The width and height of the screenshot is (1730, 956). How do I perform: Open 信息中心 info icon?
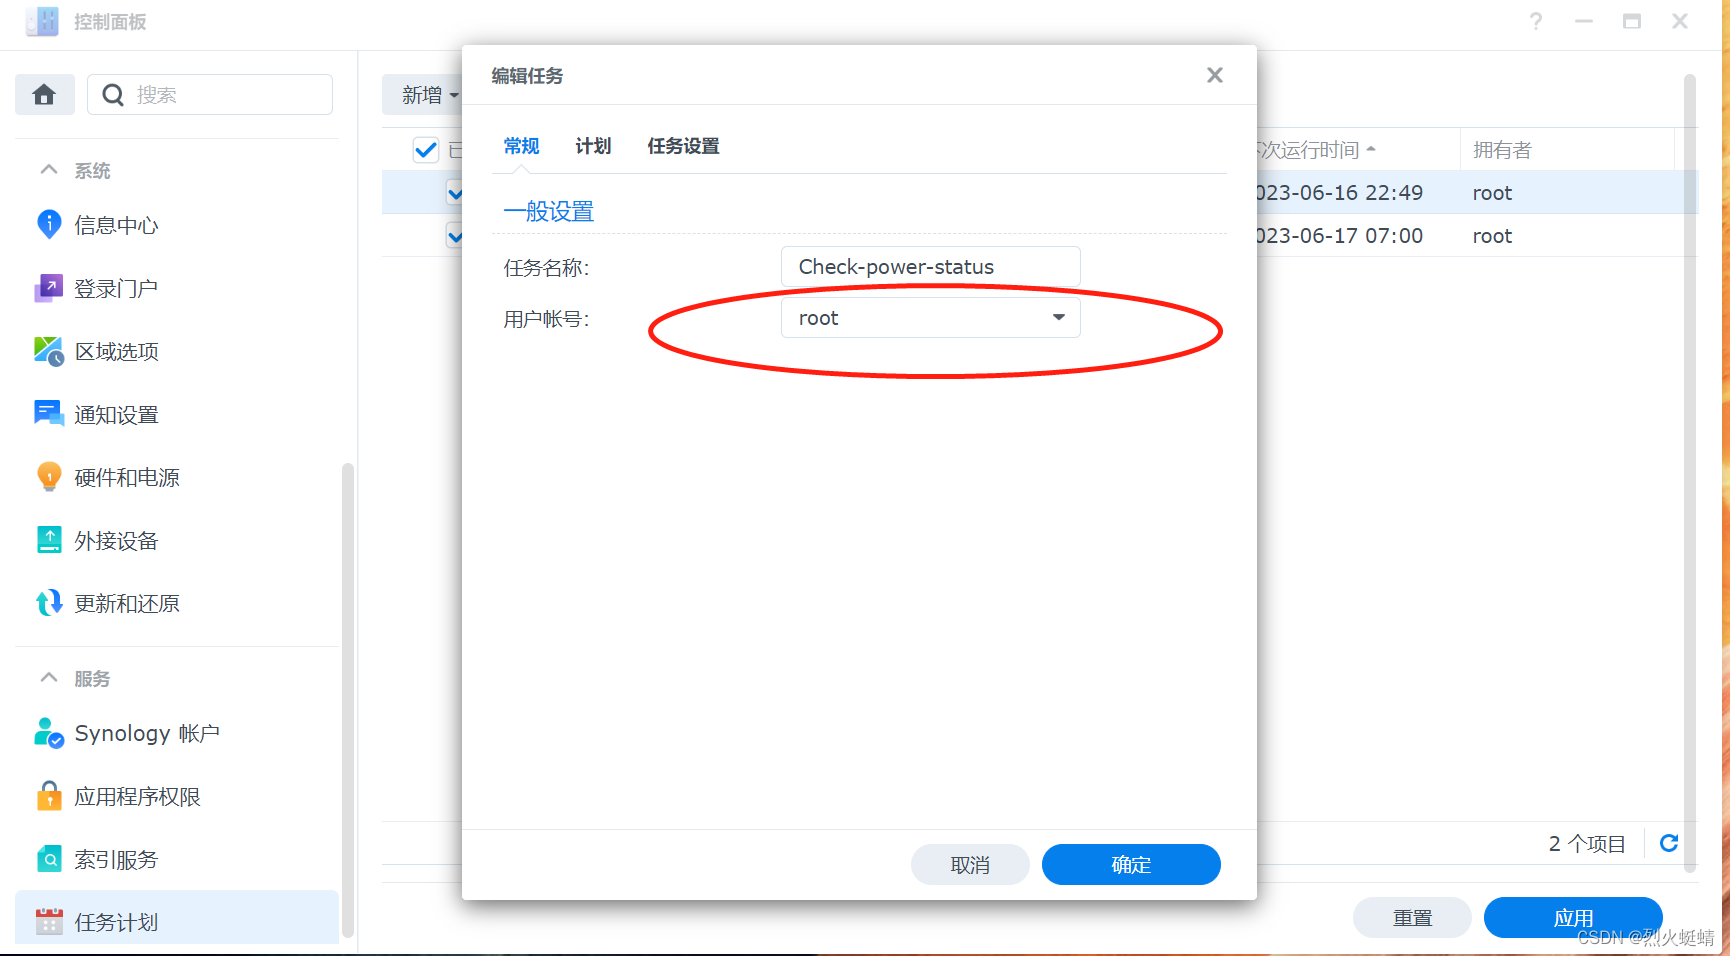48,224
